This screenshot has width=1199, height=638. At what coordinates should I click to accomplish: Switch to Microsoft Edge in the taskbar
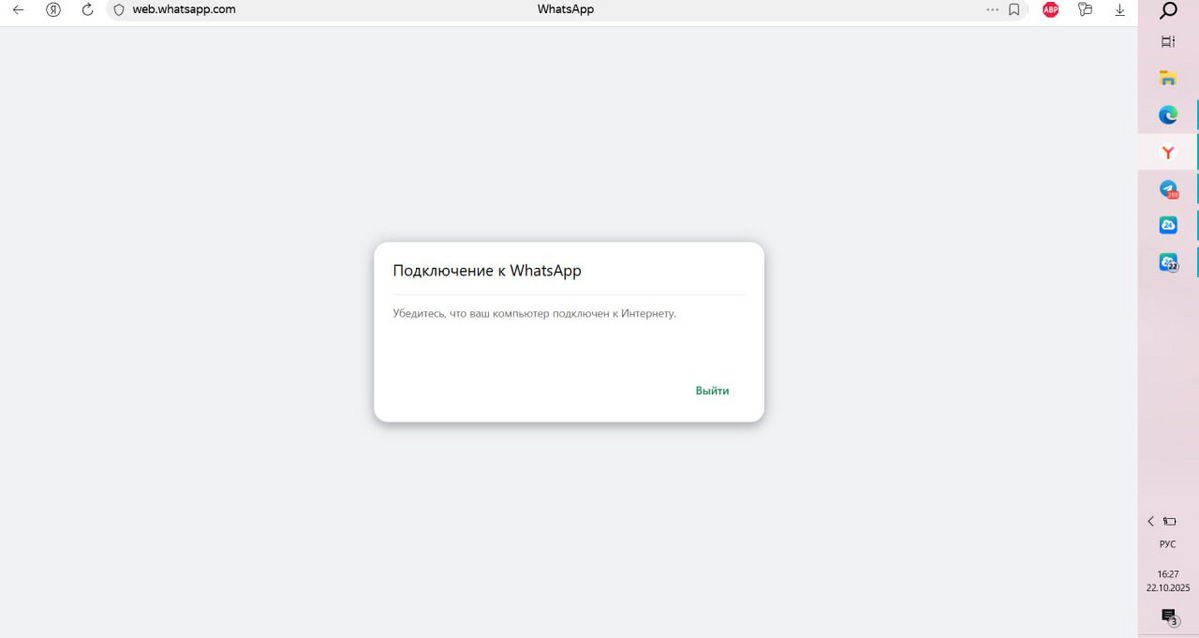[x=1167, y=115]
